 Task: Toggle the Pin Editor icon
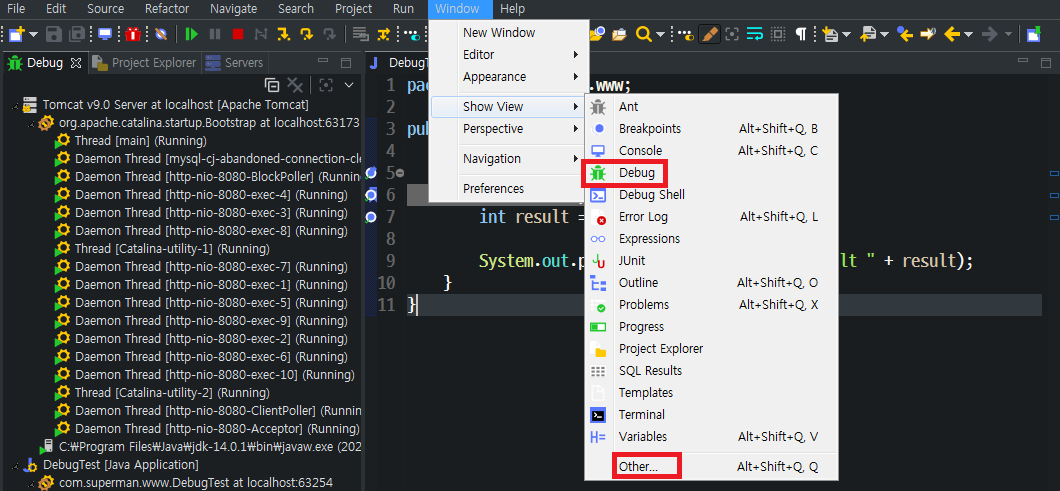pyautogui.click(x=1034, y=34)
